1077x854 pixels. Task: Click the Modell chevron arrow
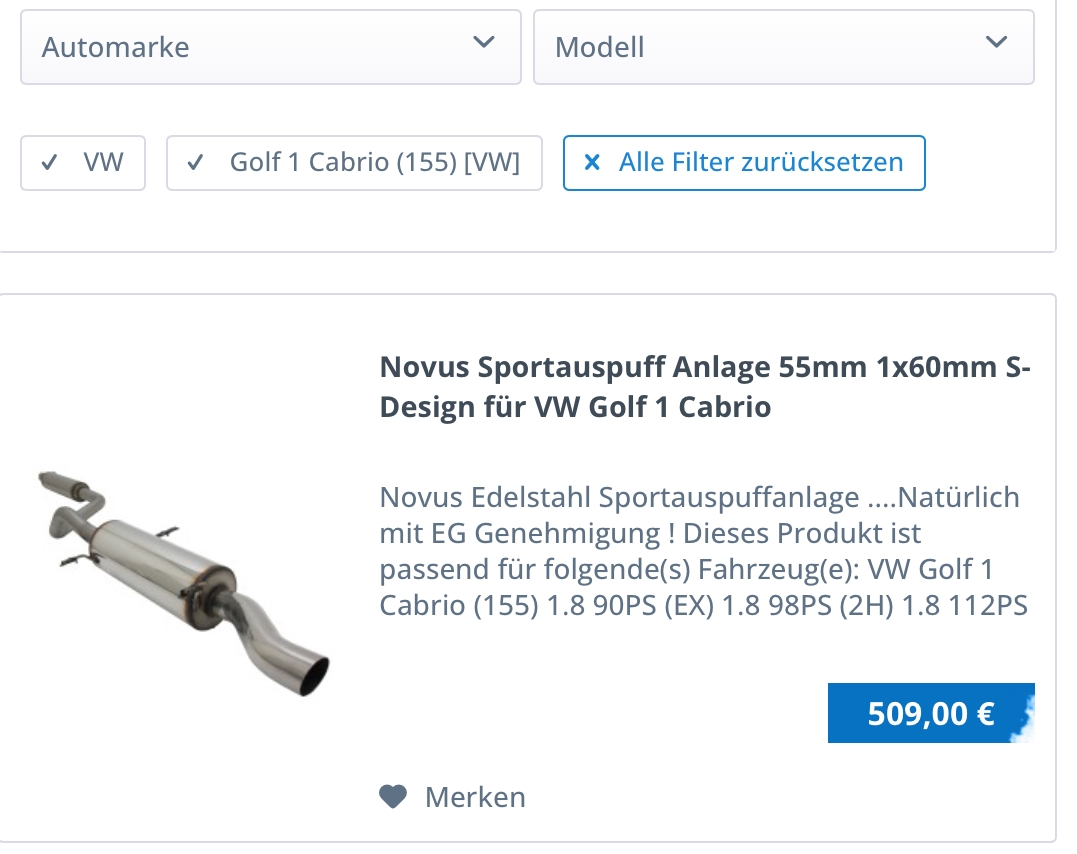pyautogui.click(x=997, y=43)
